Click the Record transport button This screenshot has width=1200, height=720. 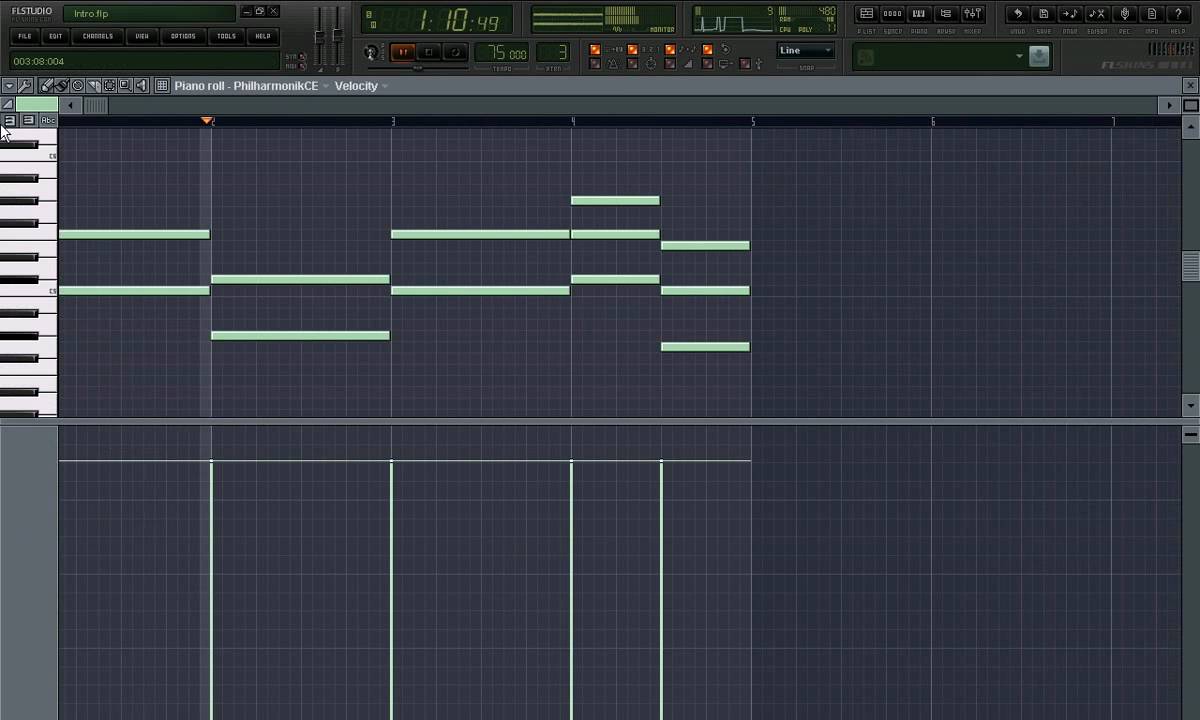(x=455, y=52)
